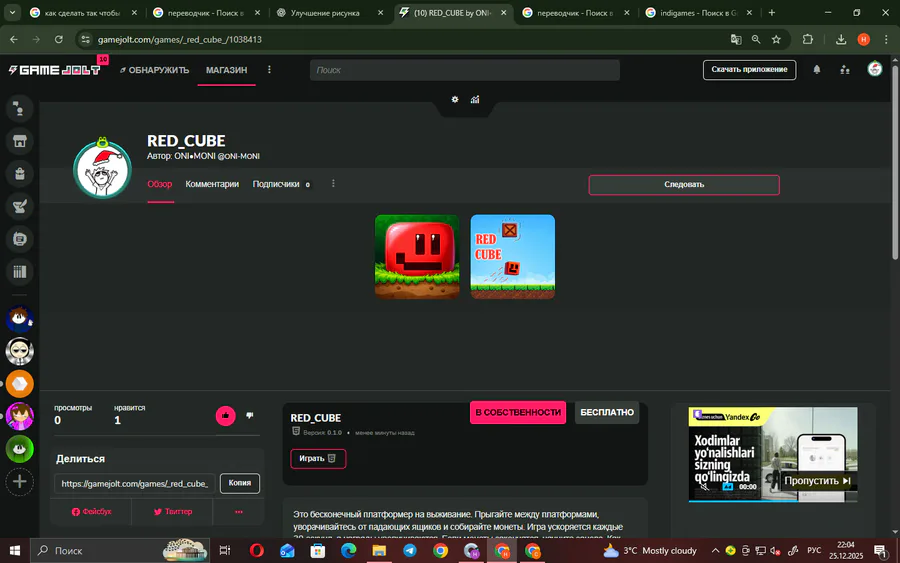This screenshot has height=563, width=900.
Task: Switch to ОБНАРУЖИТЬ section
Action: [x=154, y=70]
